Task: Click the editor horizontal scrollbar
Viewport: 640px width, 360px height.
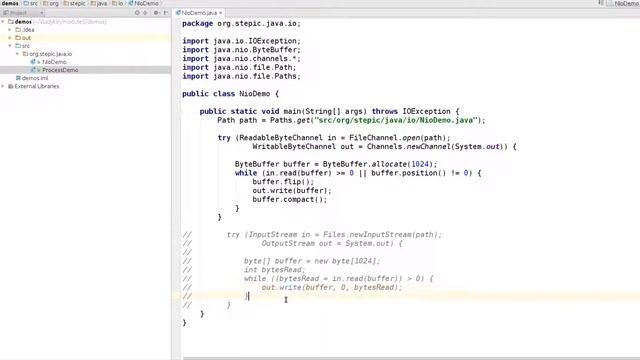Action: click(x=411, y=358)
